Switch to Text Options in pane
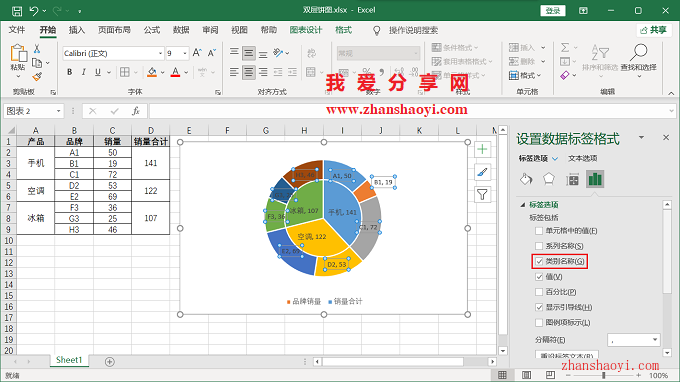 [x=582, y=159]
